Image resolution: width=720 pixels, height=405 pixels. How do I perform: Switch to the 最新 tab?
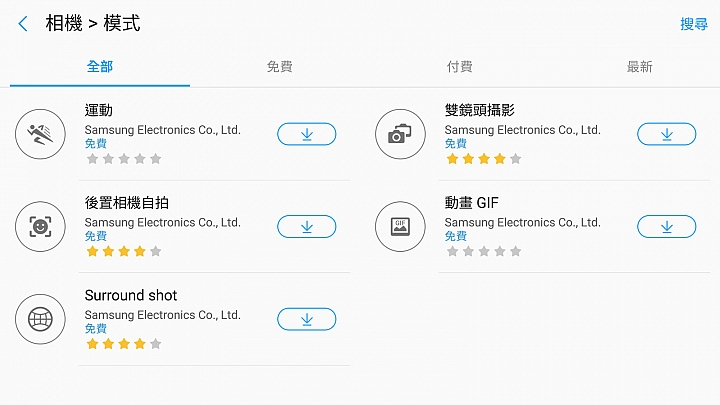(640, 67)
